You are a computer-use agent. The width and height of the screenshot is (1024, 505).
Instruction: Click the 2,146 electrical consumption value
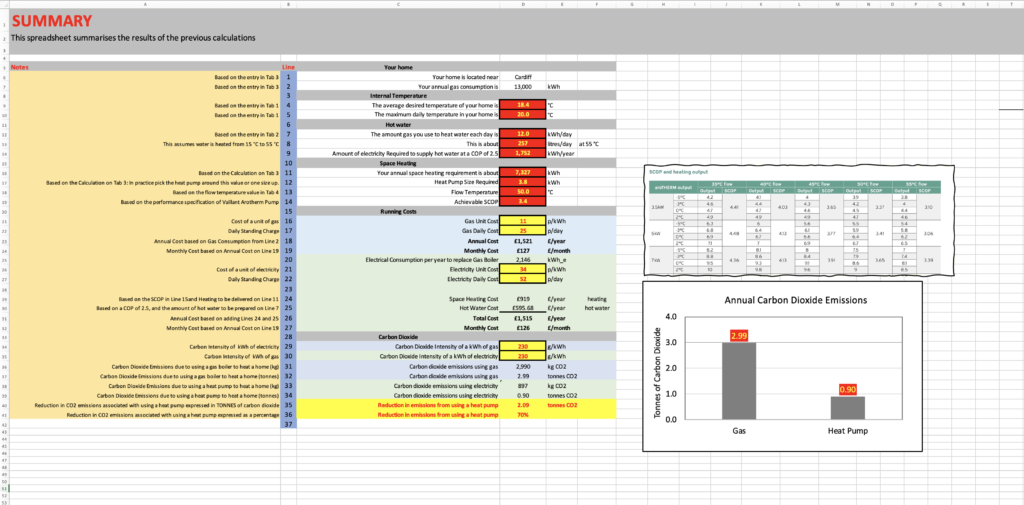522,259
